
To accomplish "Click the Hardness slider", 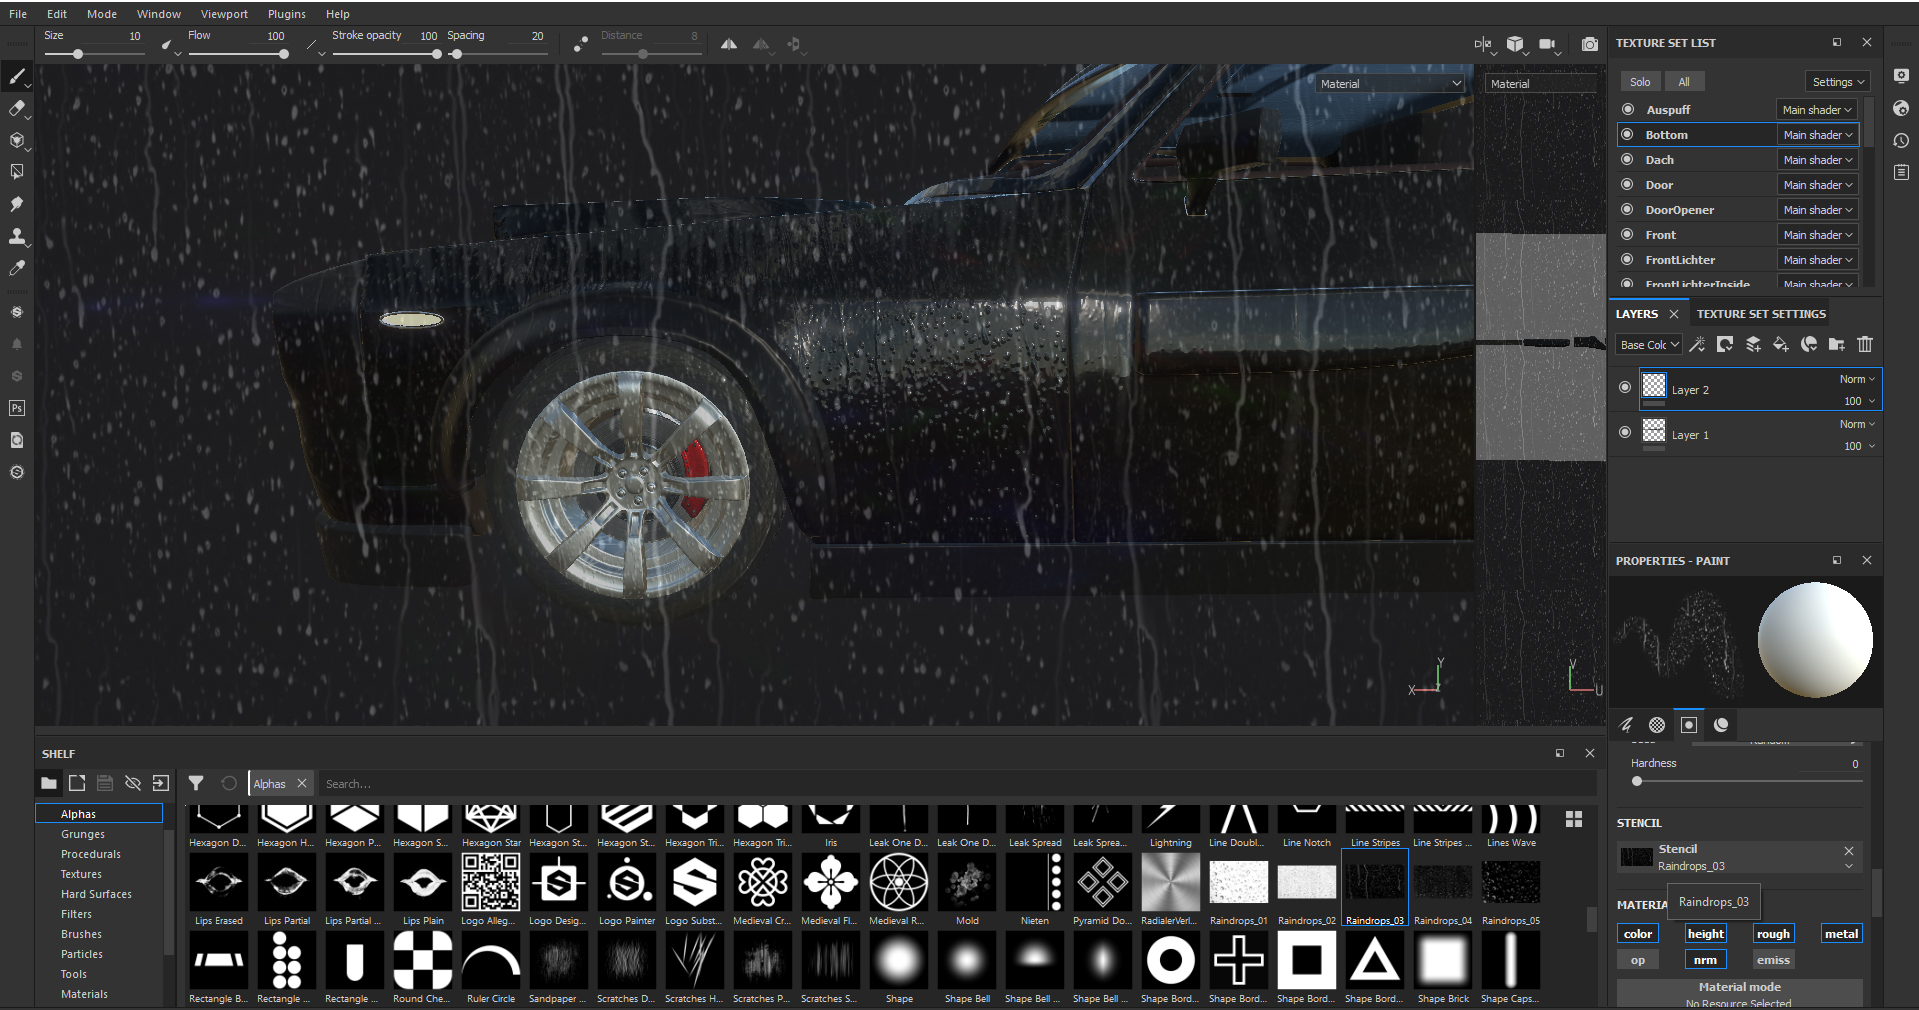I will tap(1746, 781).
